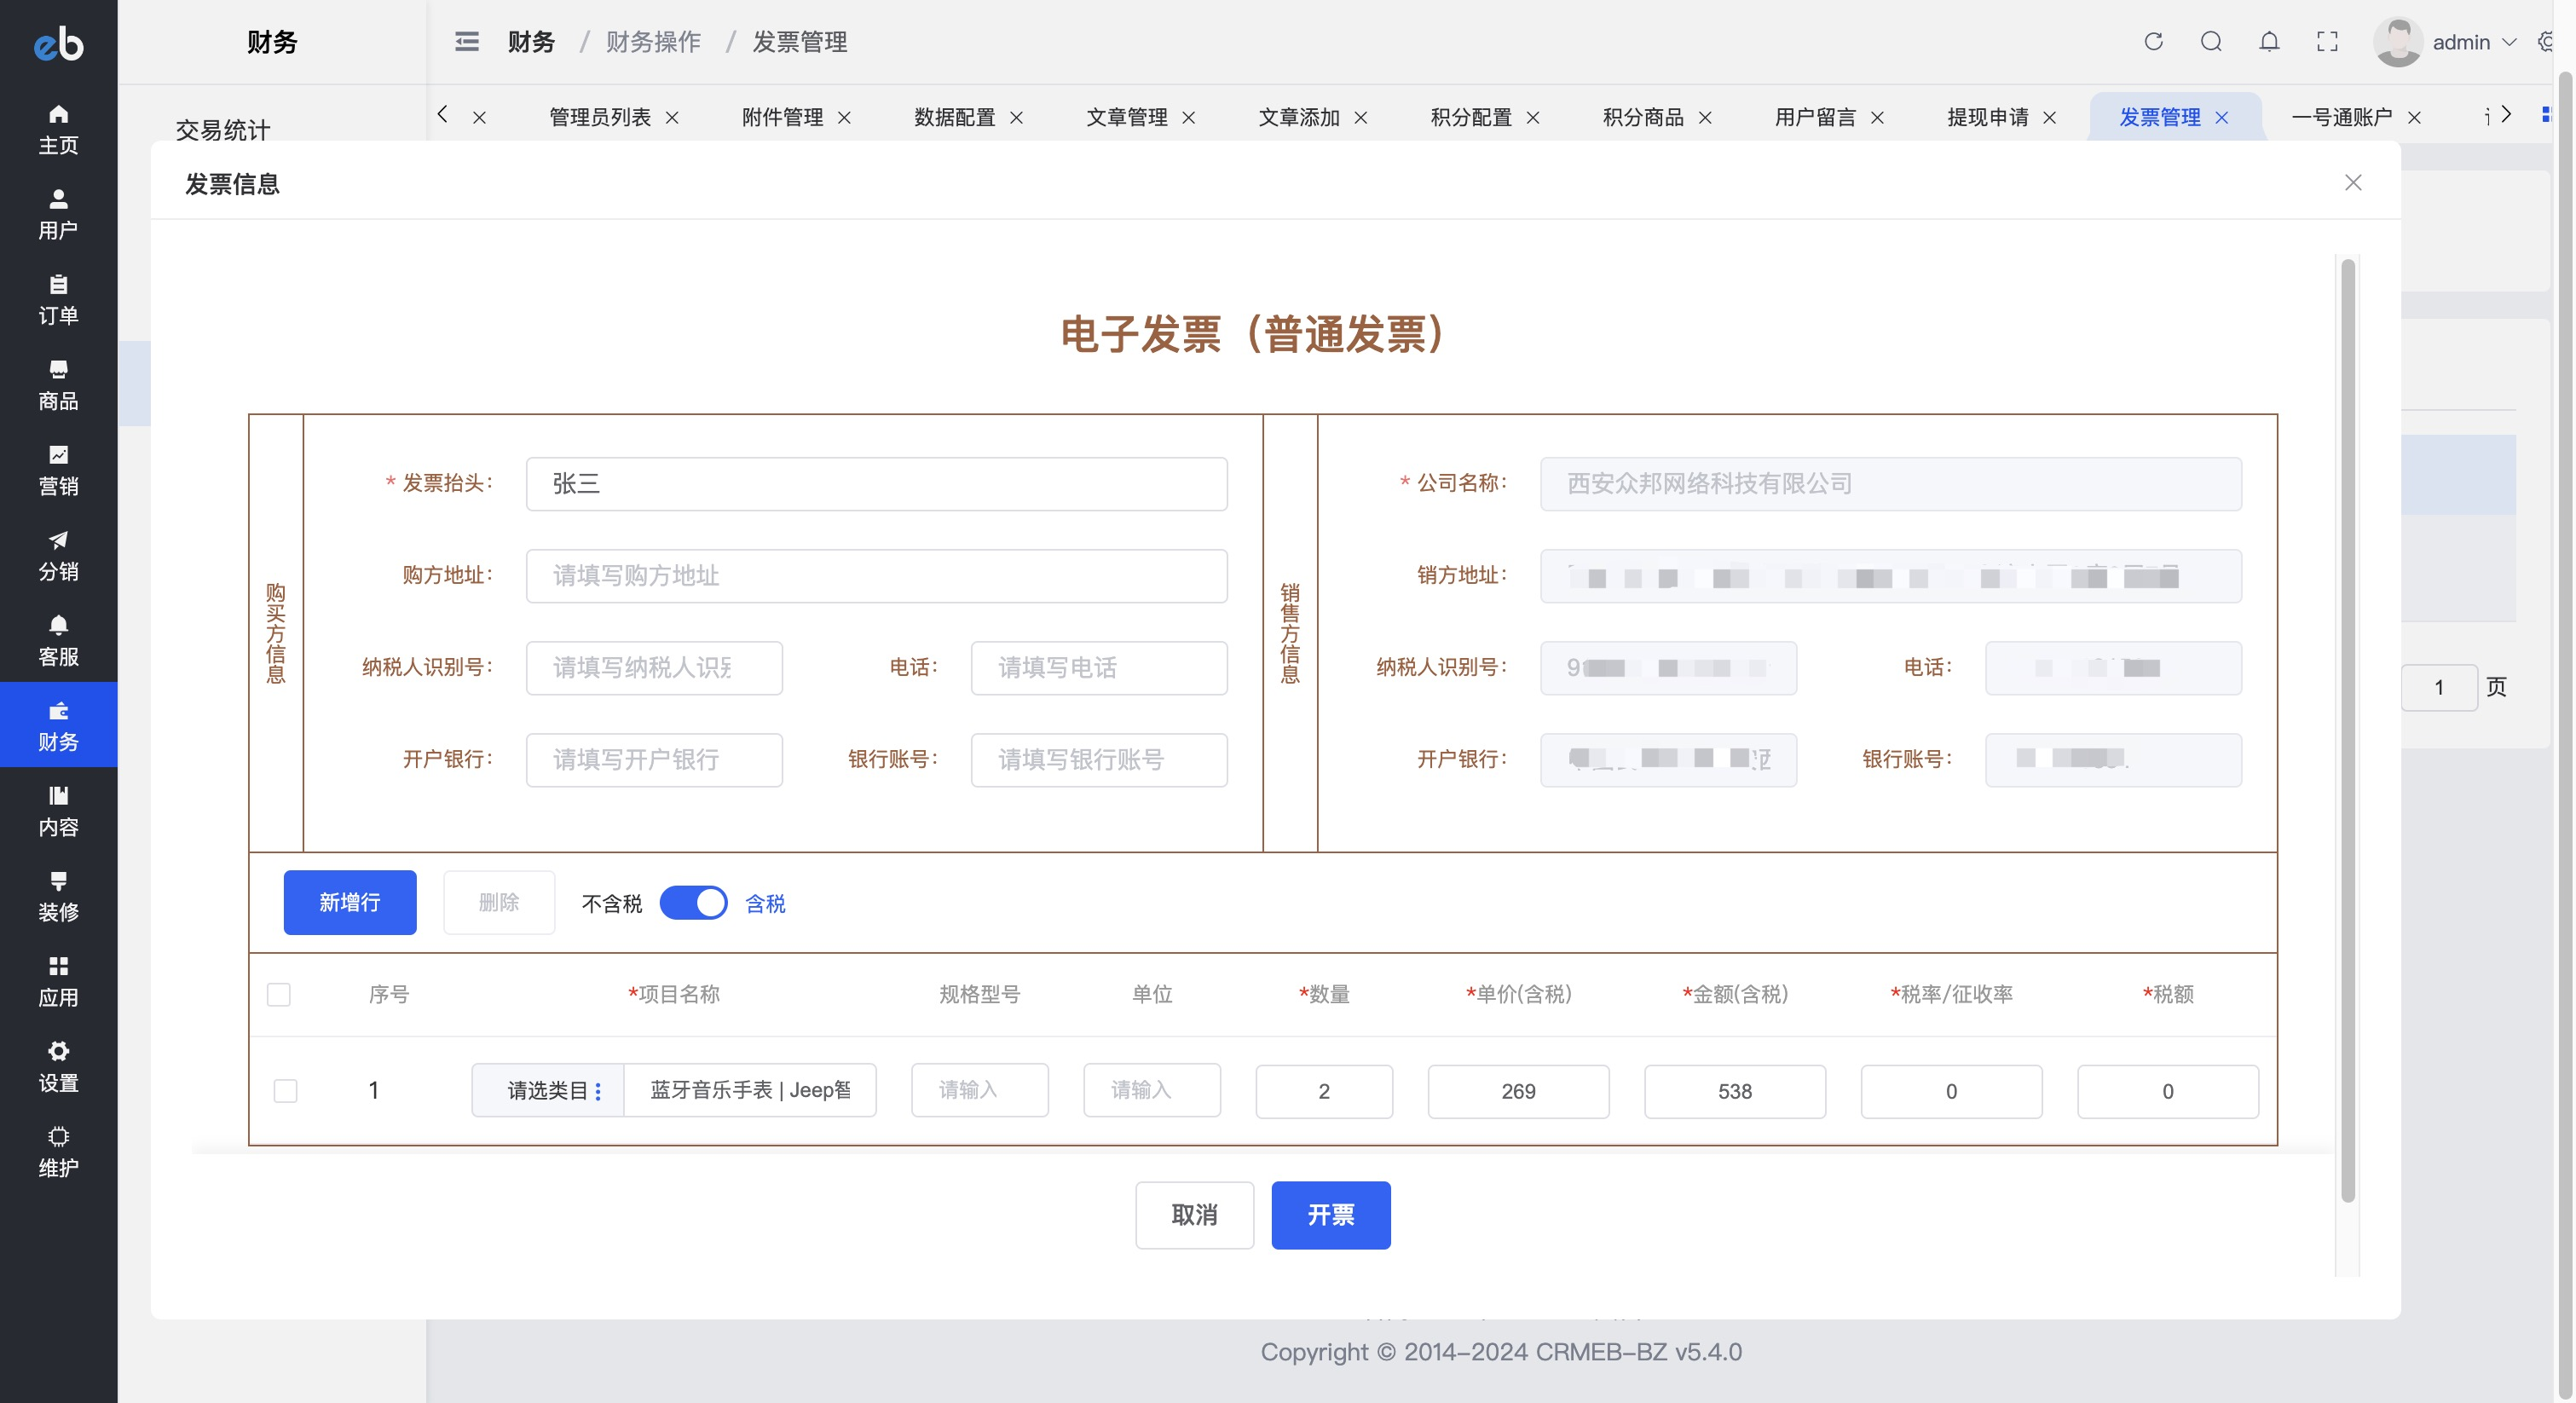Check the select-all checkbox in the table header
The height and width of the screenshot is (1403, 2576).
pos(279,994)
